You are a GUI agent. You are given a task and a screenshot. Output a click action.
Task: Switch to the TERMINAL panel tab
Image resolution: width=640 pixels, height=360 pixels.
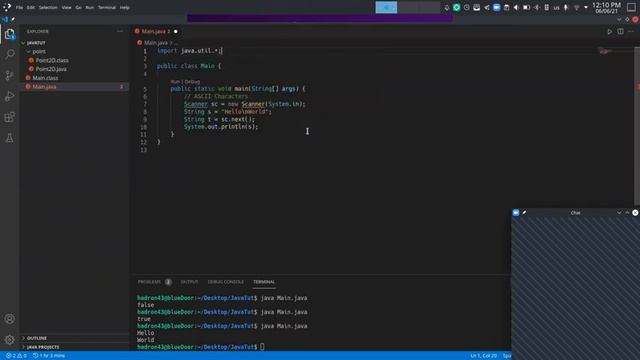264,282
